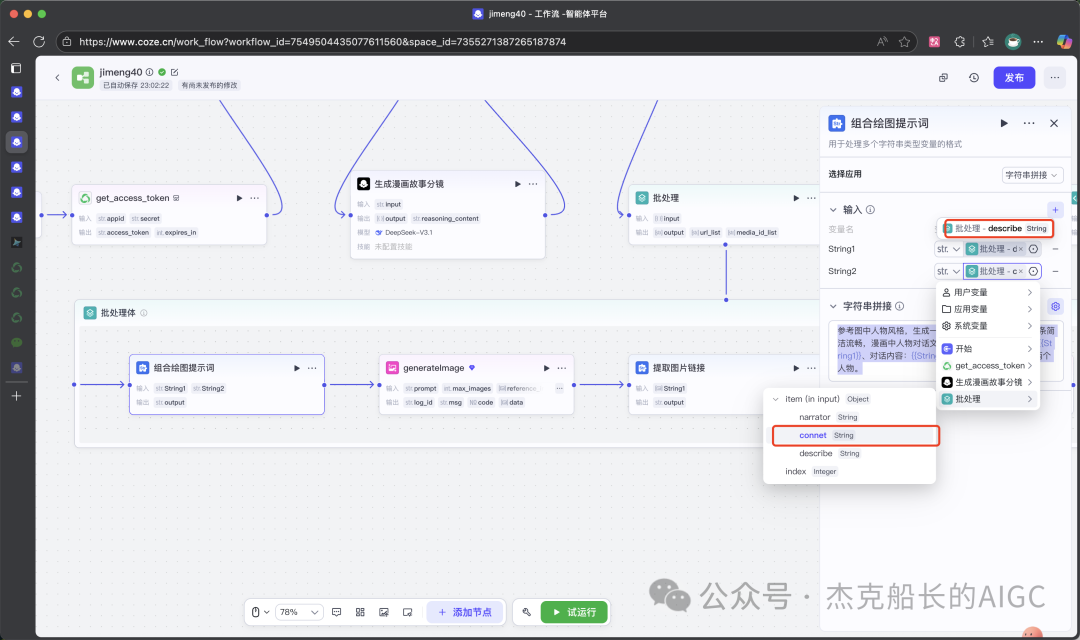The width and height of the screenshot is (1080, 640).
Task: Click info icon next to 字符串拼接 heading
Action: click(900, 306)
